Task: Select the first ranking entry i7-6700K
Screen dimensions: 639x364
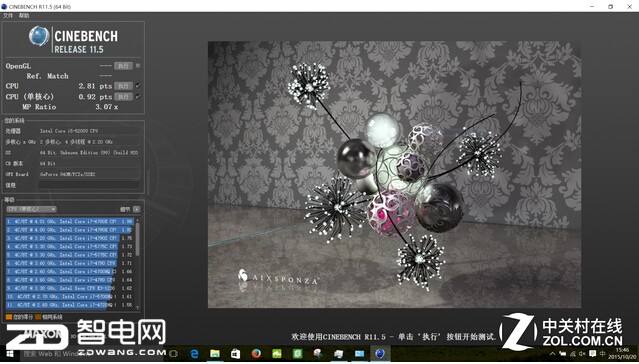Action: 70,221
